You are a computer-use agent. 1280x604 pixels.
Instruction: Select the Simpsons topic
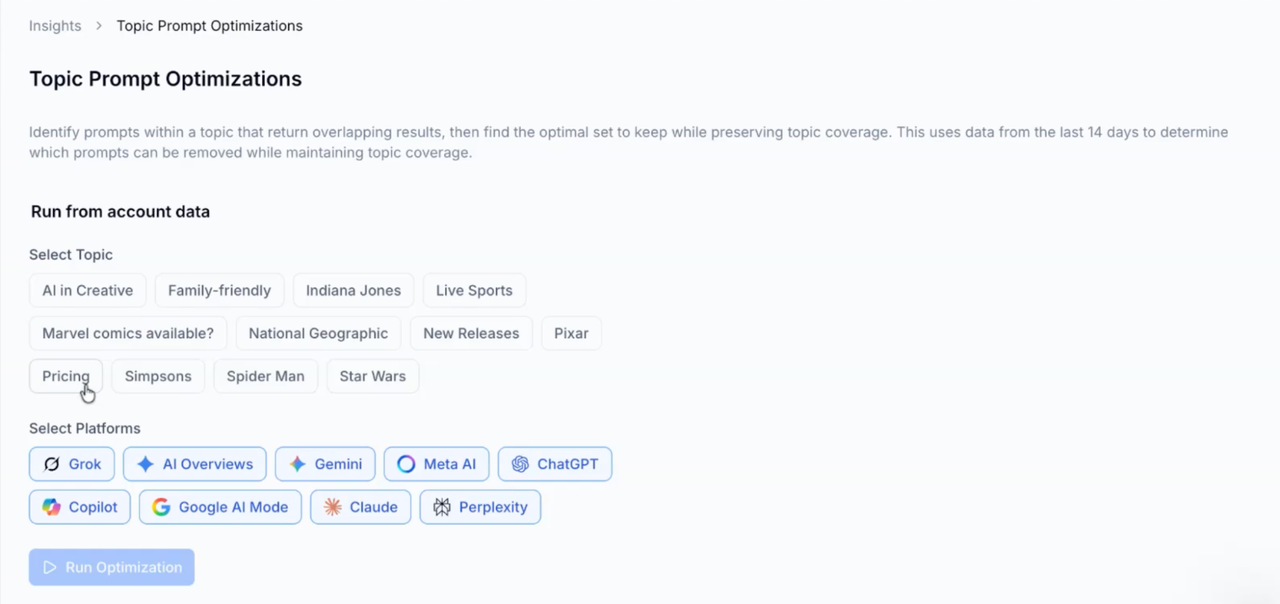[x=158, y=376]
